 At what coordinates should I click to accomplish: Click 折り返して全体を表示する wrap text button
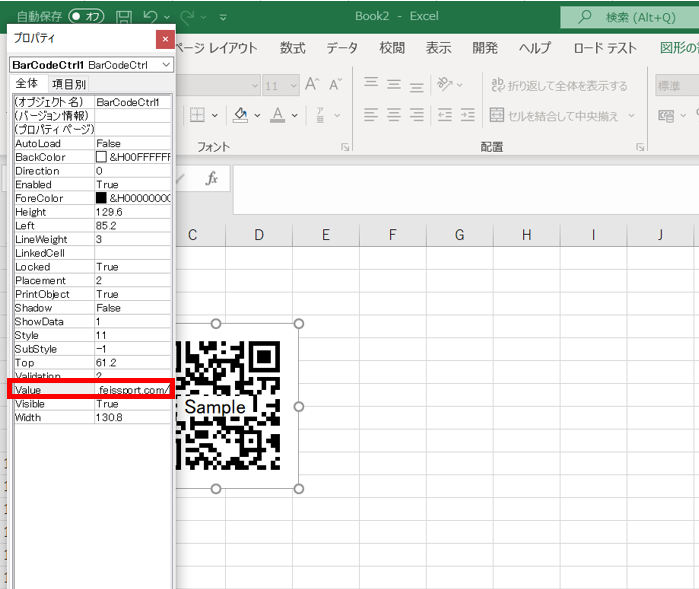559,85
